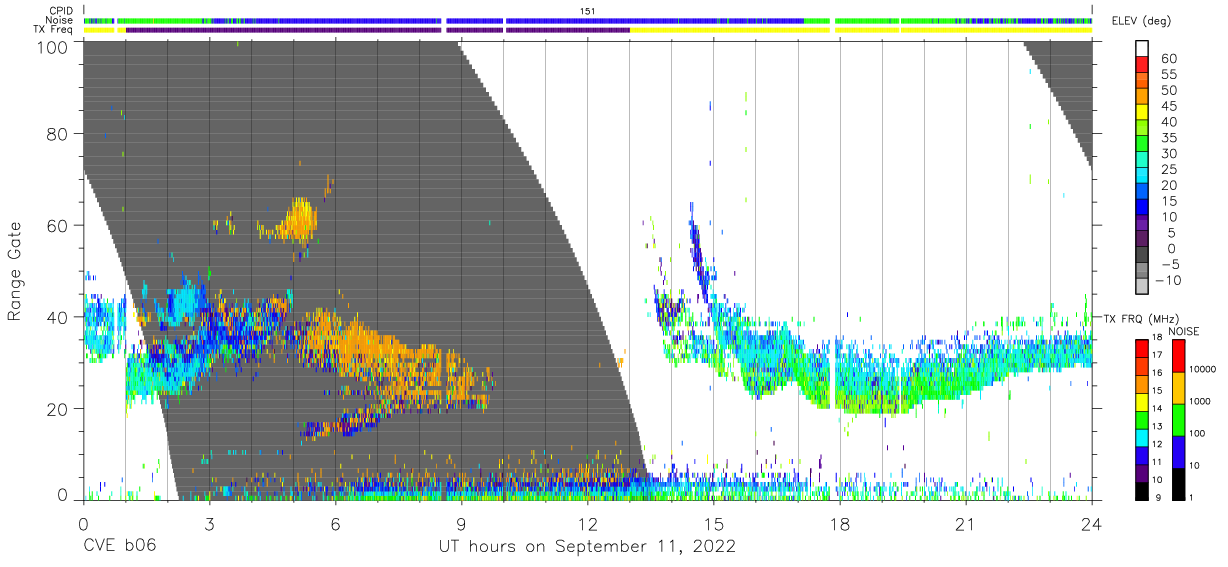Viewport: 1228px width, 567px height.
Task: Click the white top segment of the ELEV colorbar
Action: pos(1142,50)
